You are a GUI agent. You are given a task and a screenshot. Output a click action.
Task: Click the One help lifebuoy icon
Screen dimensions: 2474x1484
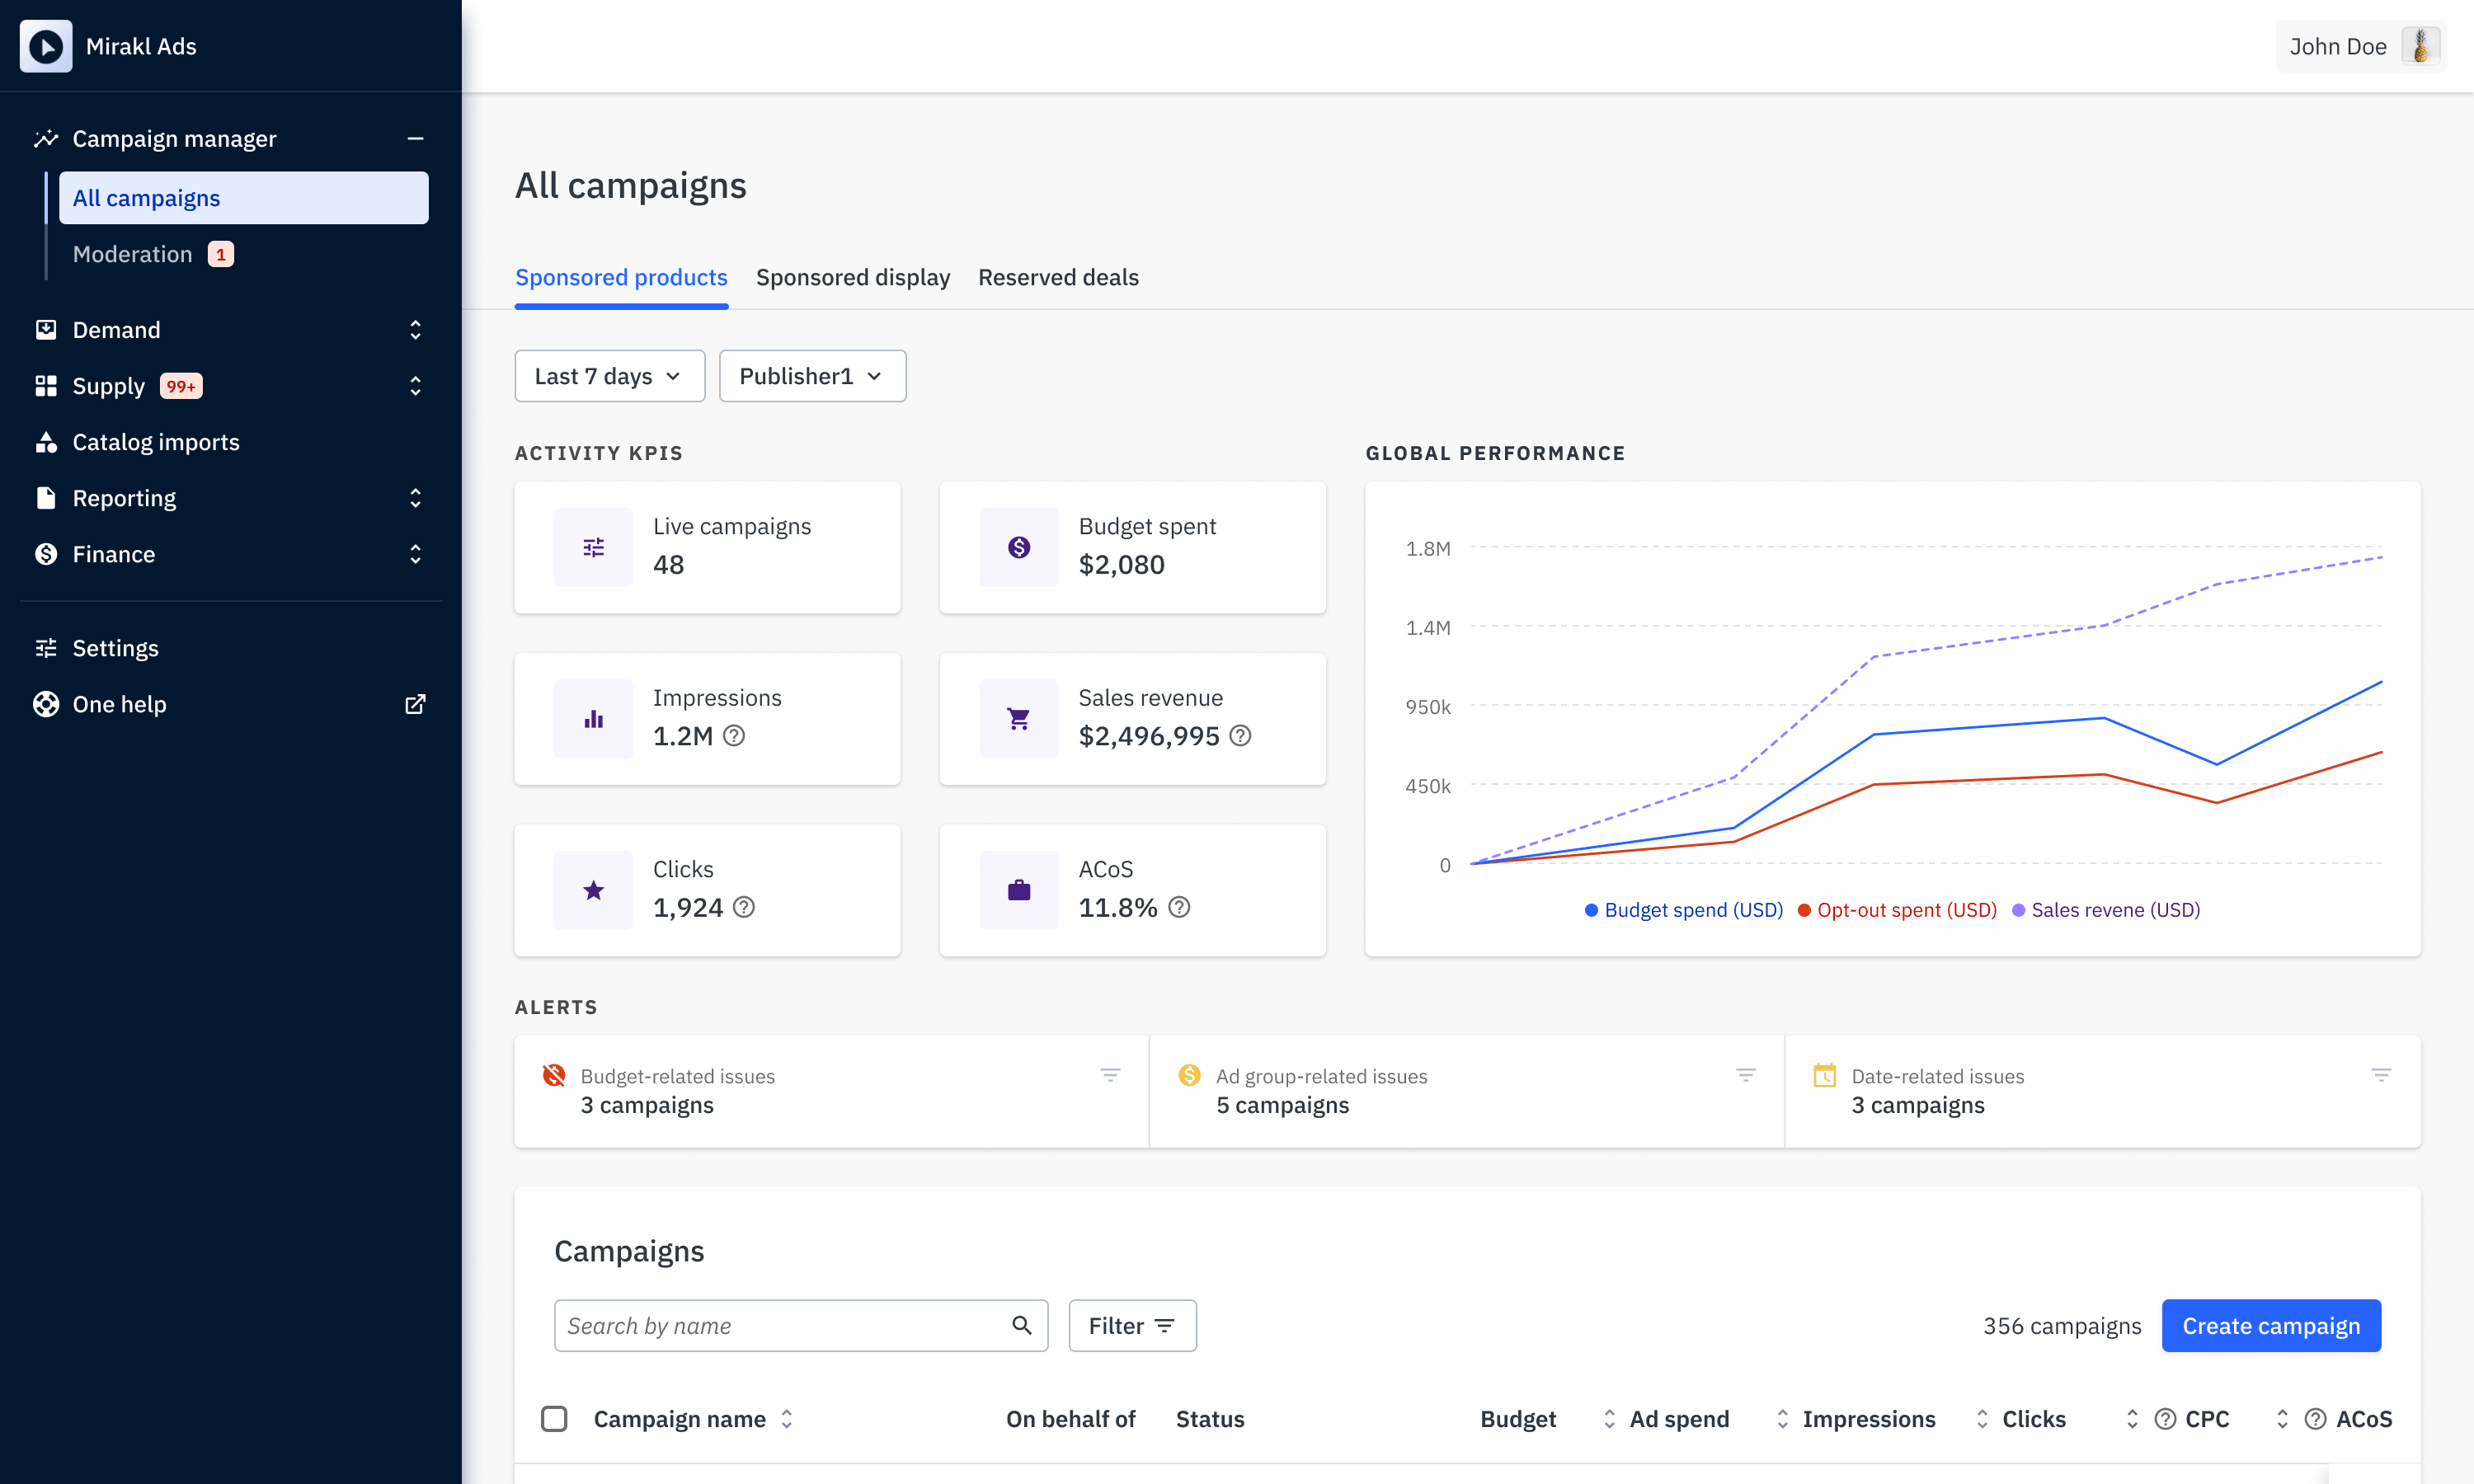46,704
